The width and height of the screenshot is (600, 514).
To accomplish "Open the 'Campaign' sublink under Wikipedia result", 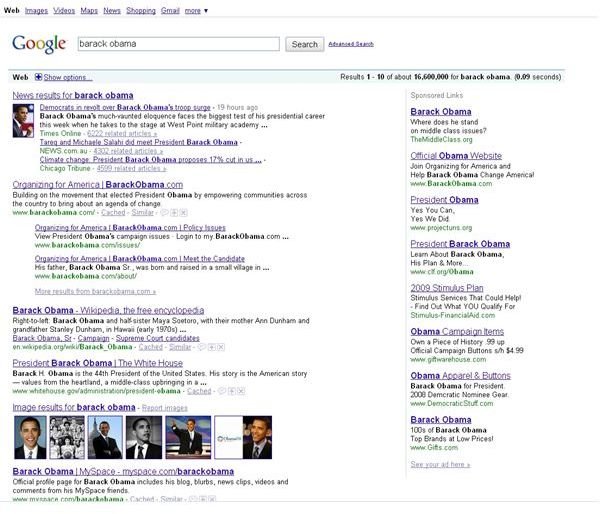I will pos(93,338).
